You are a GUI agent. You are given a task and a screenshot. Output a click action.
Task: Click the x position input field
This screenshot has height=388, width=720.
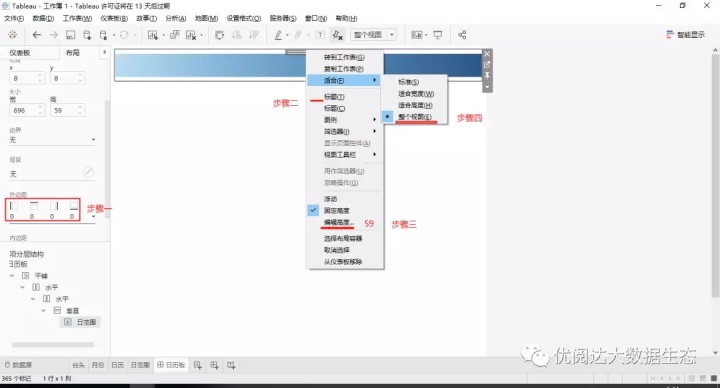point(27,79)
